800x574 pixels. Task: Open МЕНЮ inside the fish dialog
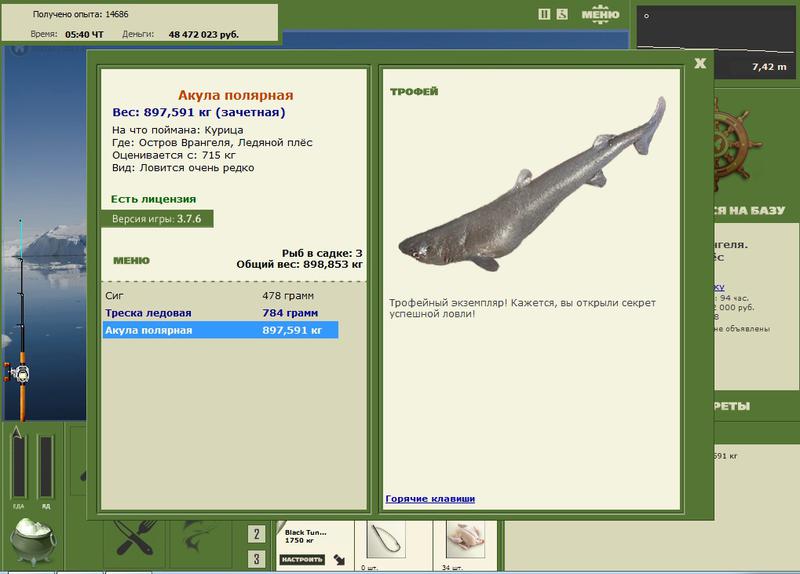point(132,261)
